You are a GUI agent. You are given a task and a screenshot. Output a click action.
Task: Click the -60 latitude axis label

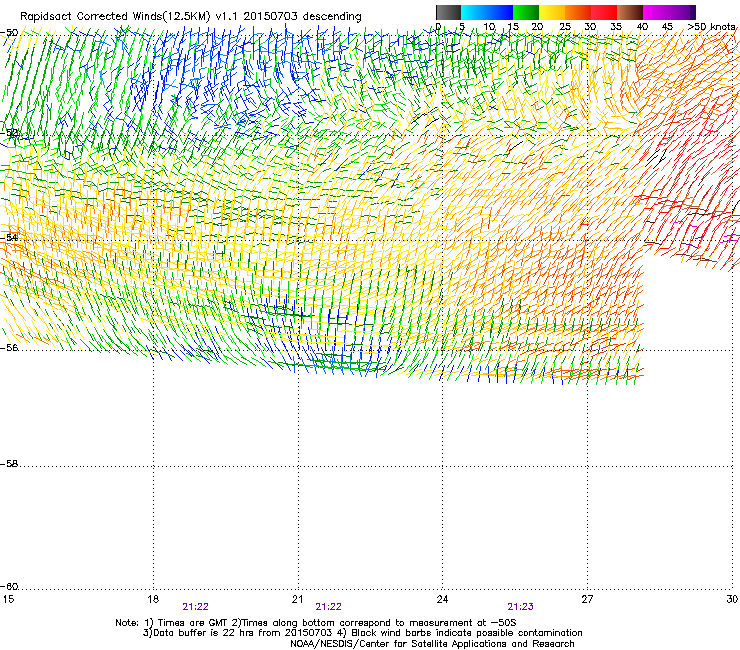click(x=9, y=587)
